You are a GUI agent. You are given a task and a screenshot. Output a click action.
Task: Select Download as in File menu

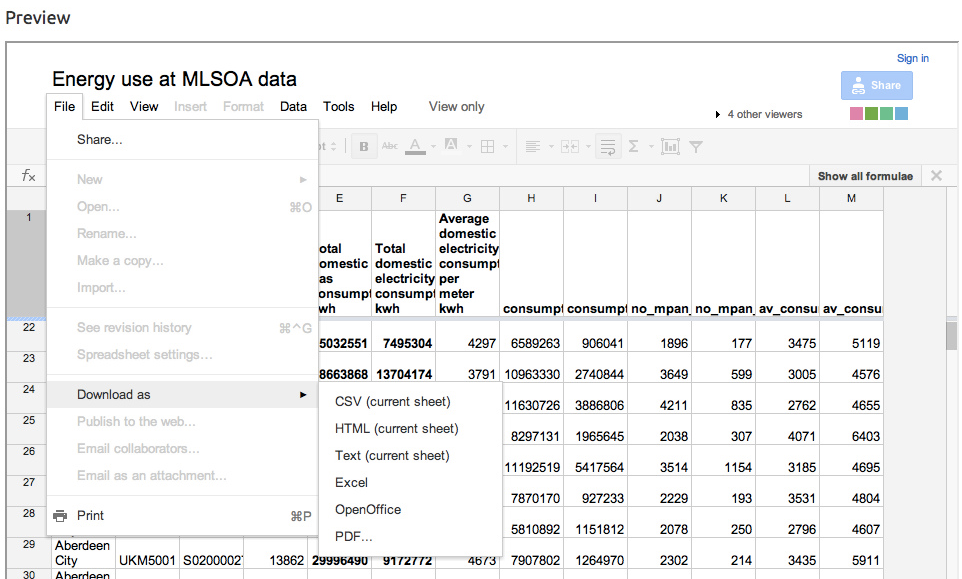point(183,394)
